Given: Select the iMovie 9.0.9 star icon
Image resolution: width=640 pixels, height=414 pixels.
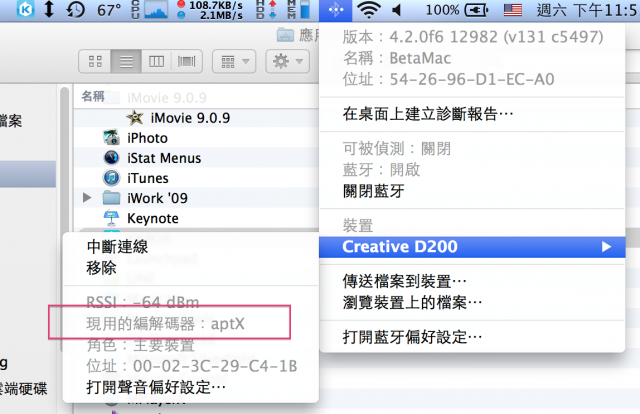Looking at the screenshot, I should coord(135,118).
